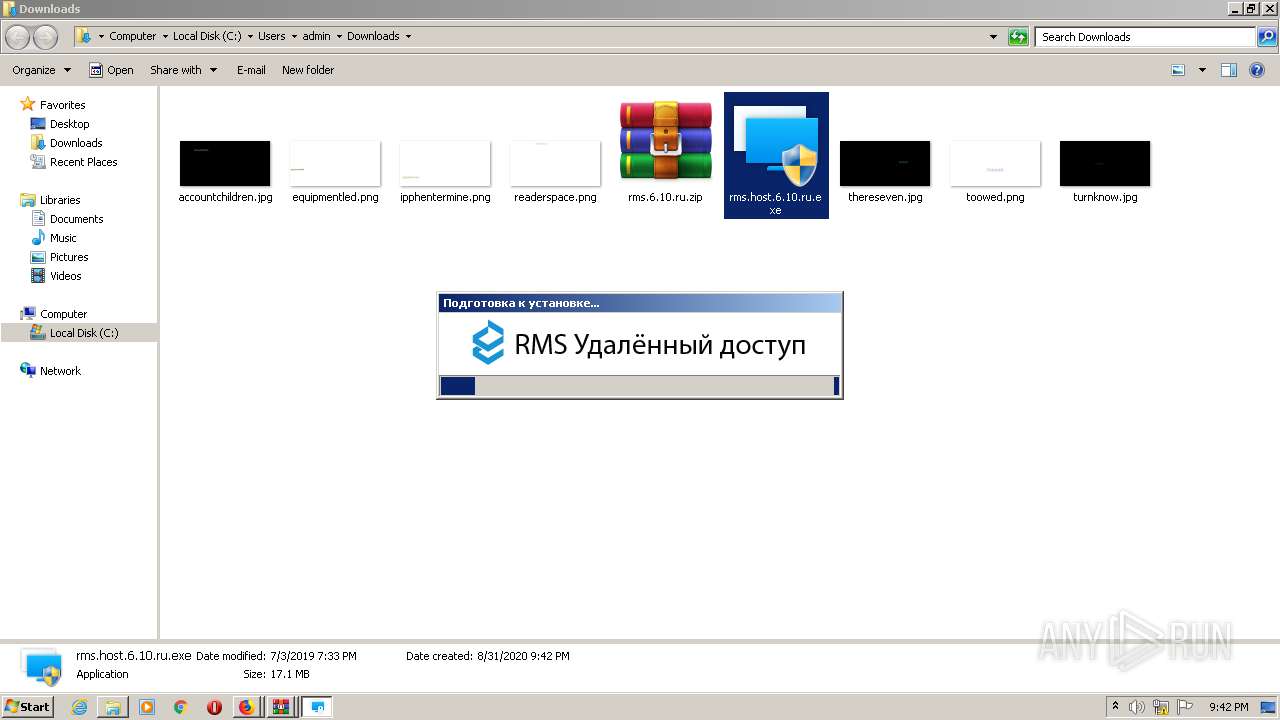Open the Documents library
Image resolution: width=1280 pixels, height=720 pixels.
[76, 219]
